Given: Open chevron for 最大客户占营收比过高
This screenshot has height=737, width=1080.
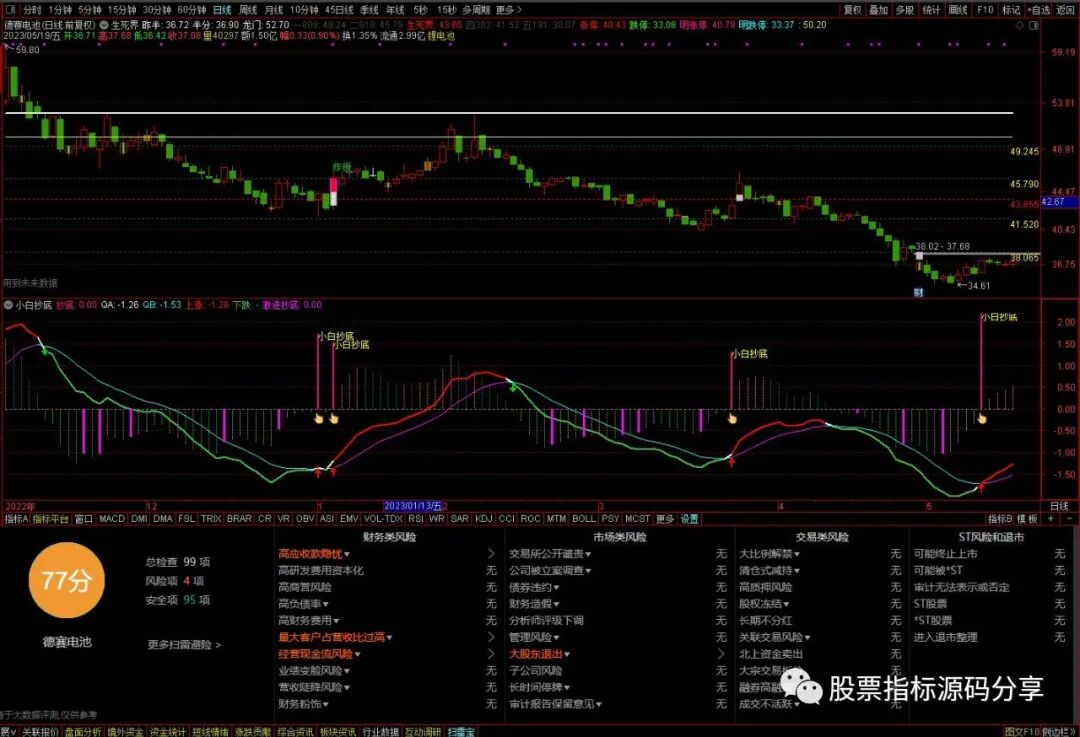Looking at the screenshot, I should coord(491,637).
